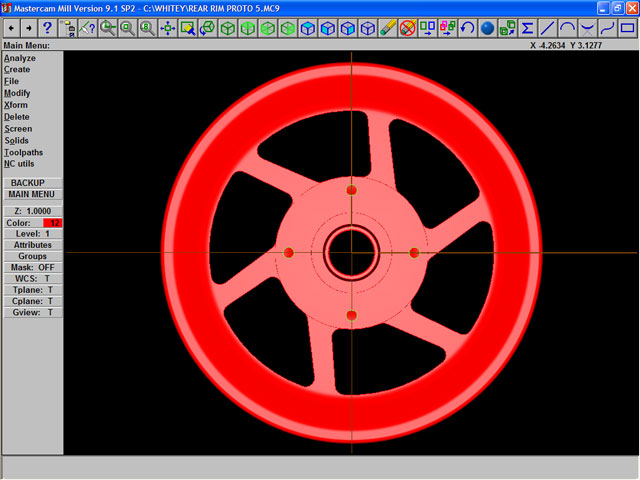Image resolution: width=640 pixels, height=480 pixels.
Task: Open the Xform menu
Action: click(x=16, y=105)
